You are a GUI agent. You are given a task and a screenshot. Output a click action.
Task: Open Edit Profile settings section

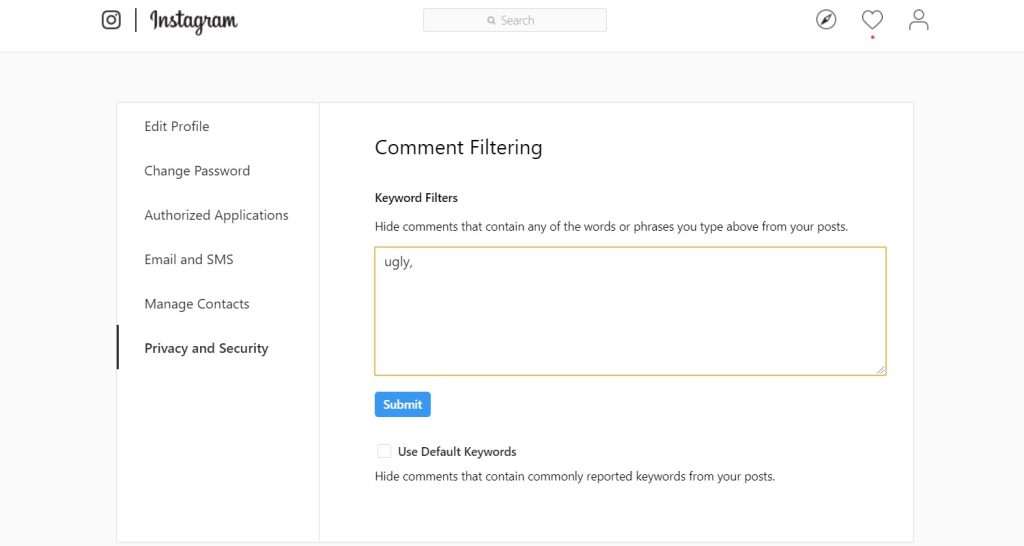[x=177, y=127]
